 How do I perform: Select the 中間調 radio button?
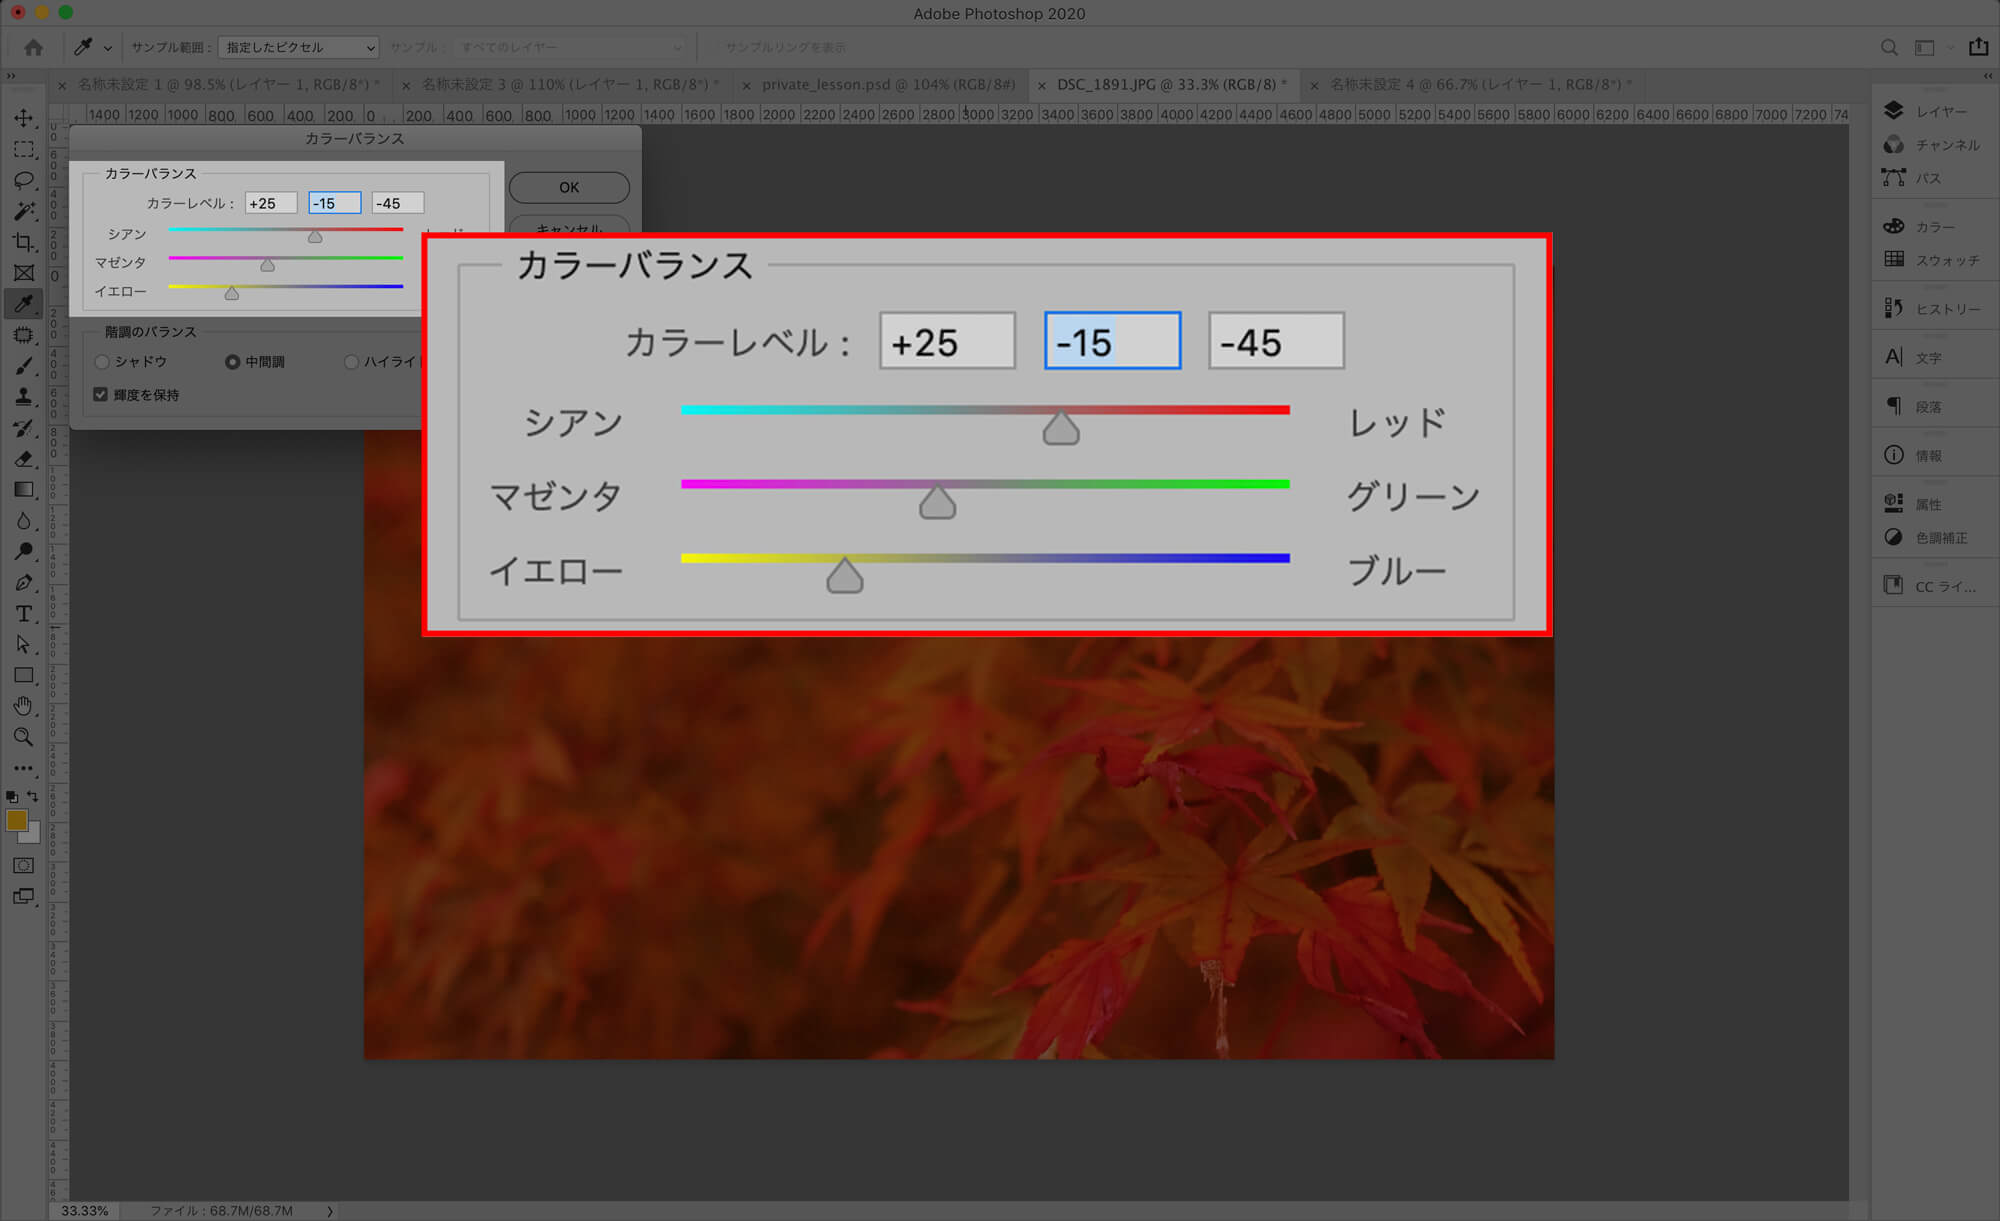232,362
